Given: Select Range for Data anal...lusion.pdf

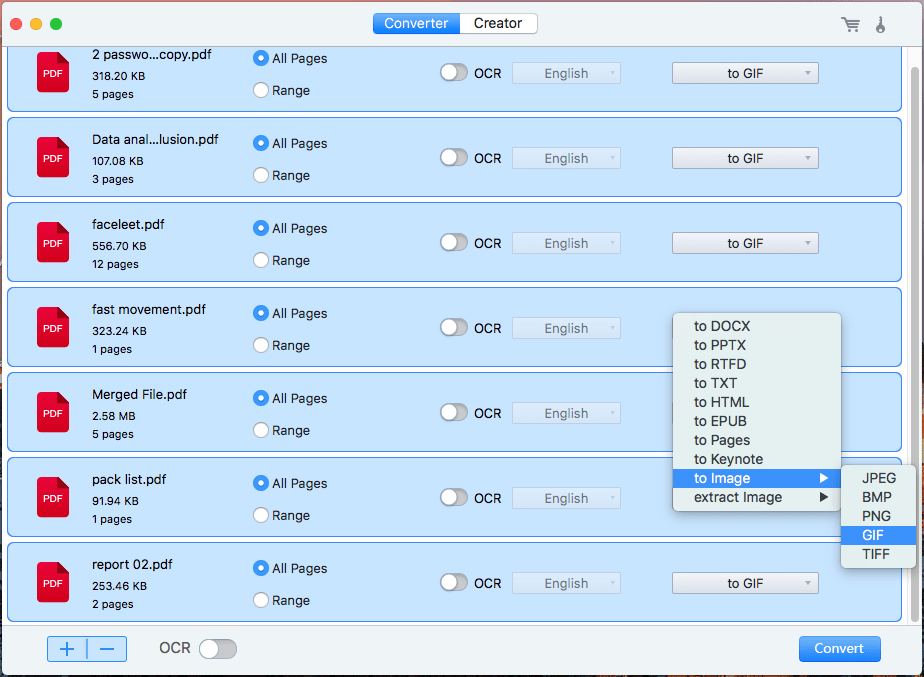Looking at the screenshot, I should tap(261, 175).
